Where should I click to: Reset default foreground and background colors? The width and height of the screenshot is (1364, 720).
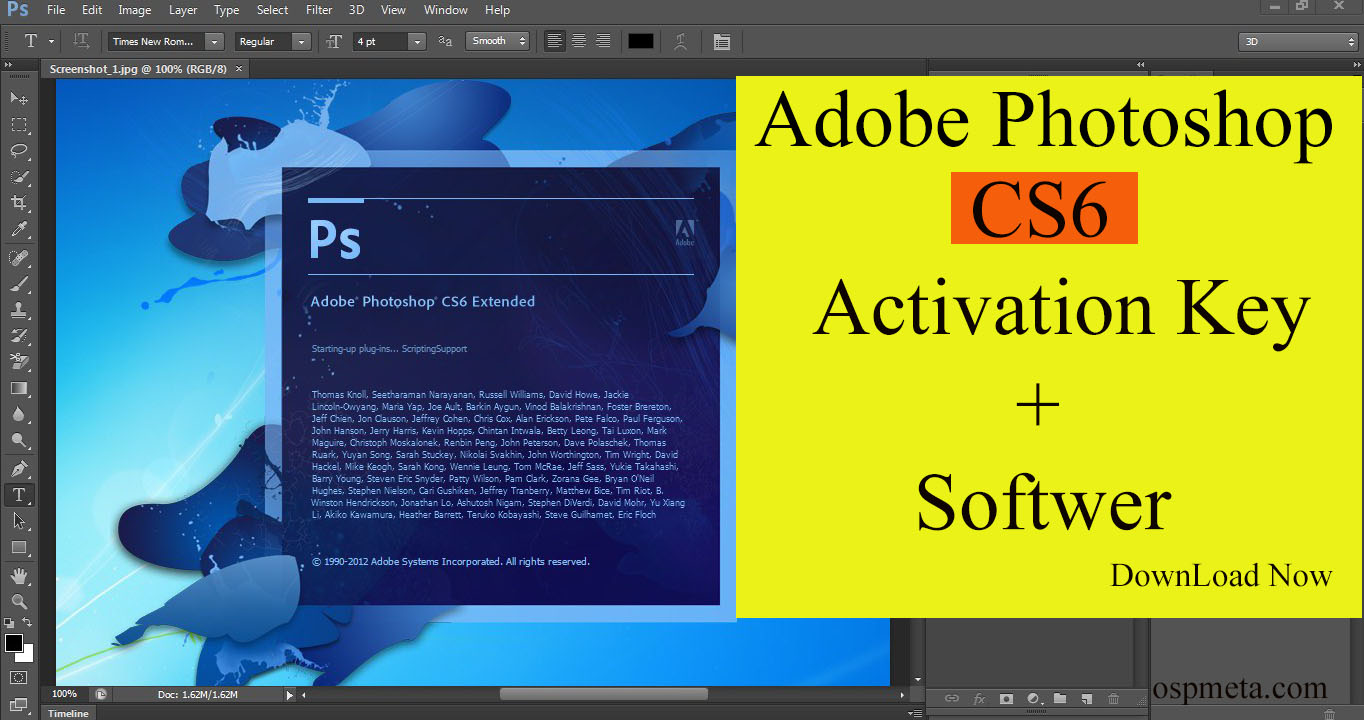click(9, 622)
